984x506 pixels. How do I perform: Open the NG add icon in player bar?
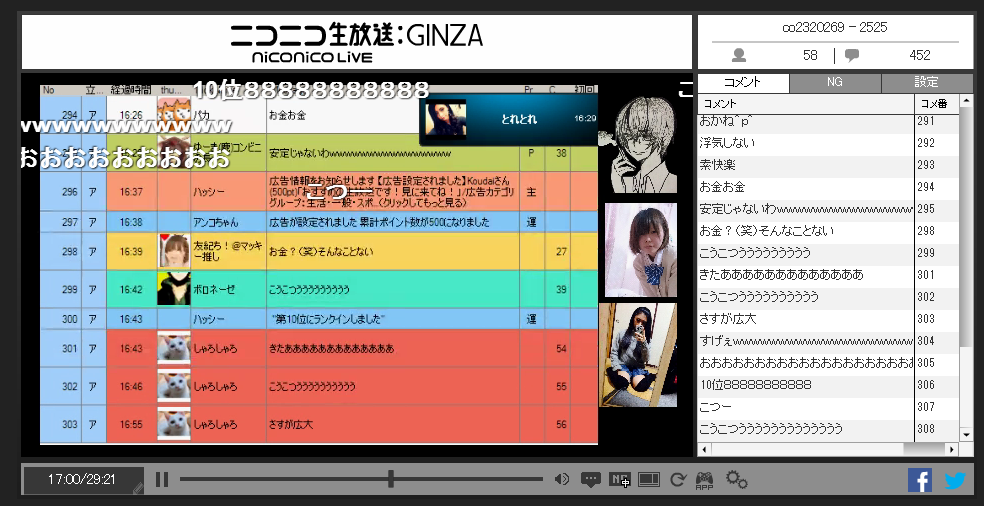click(x=619, y=480)
